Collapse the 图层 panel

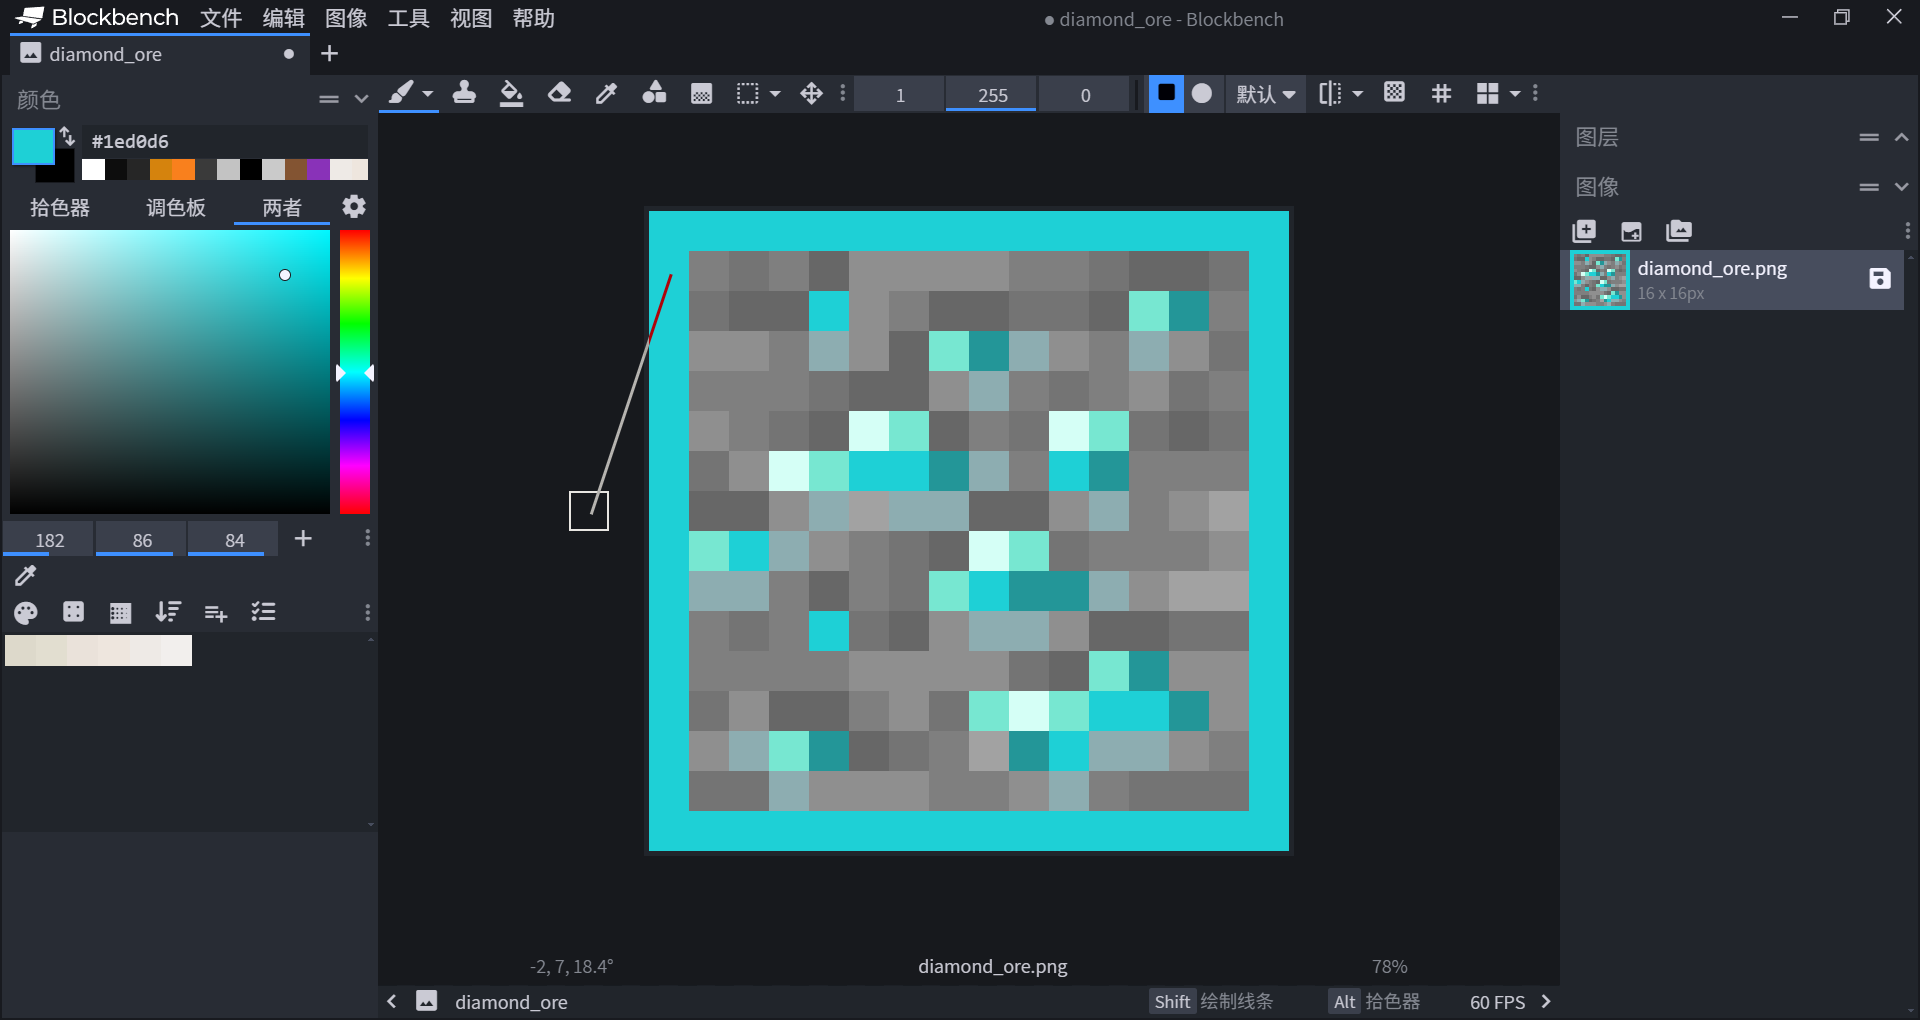click(1901, 137)
